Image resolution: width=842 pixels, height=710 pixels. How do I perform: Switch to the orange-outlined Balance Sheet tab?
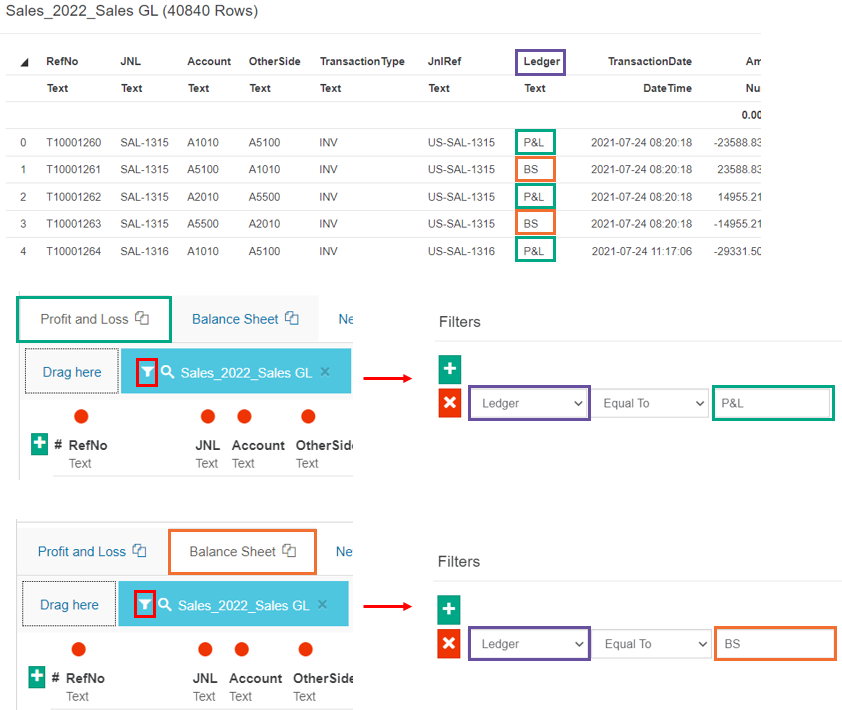pyautogui.click(x=233, y=551)
